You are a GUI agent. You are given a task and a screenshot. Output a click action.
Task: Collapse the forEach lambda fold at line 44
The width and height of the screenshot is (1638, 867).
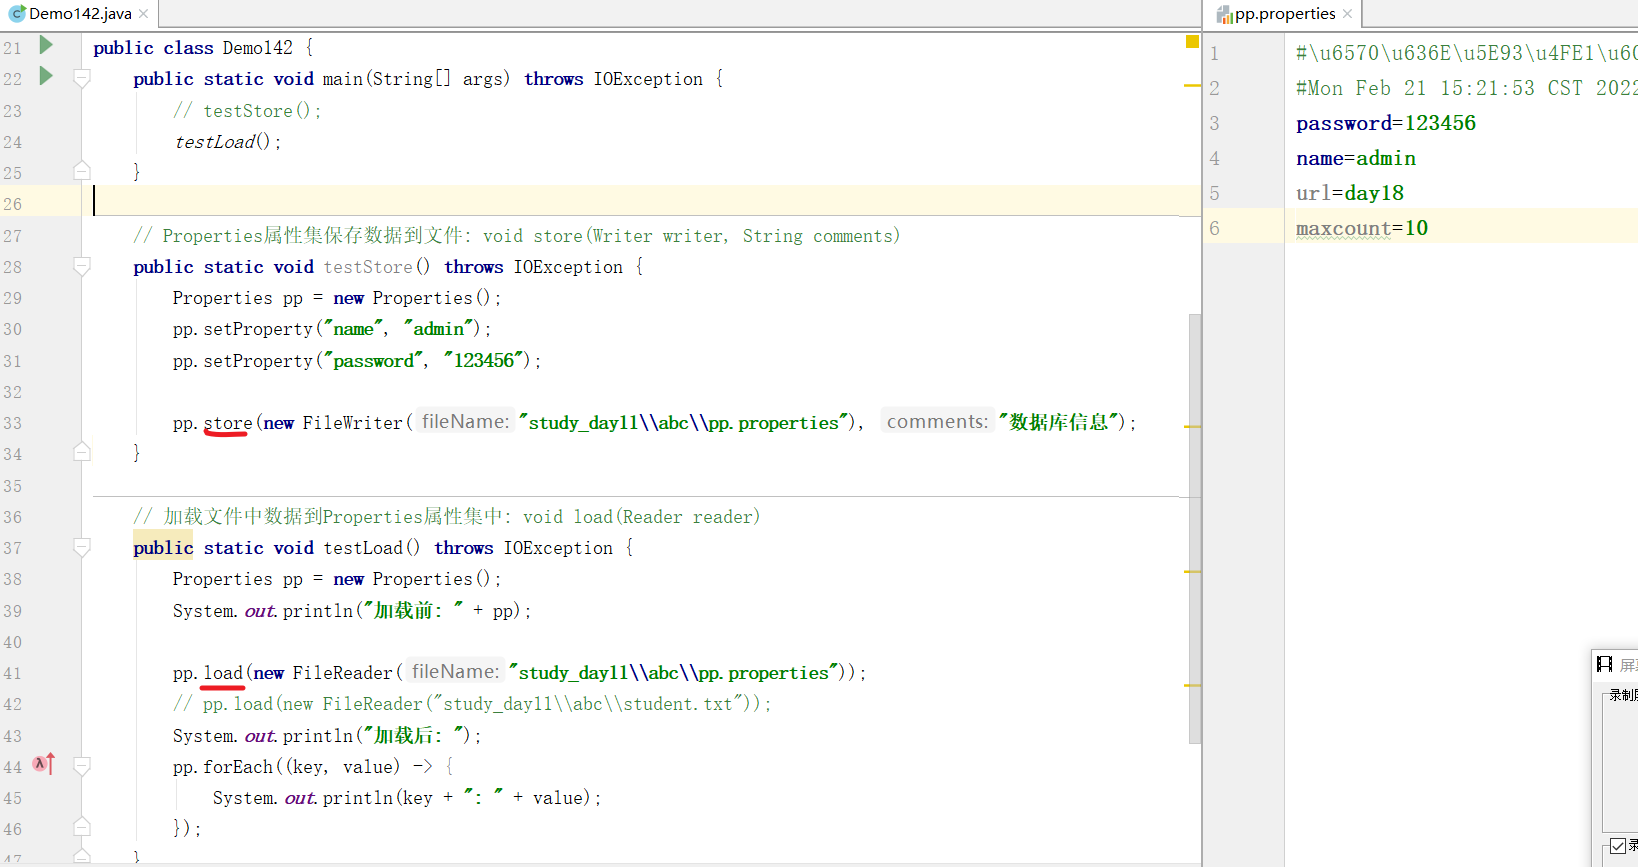click(x=82, y=766)
